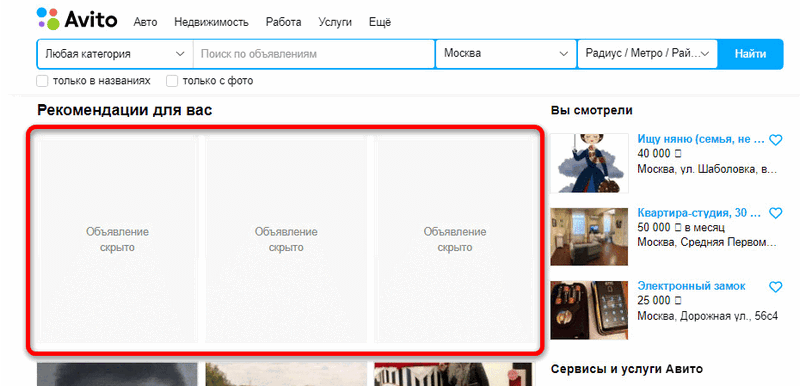Open the studio apartment photo thumbnail
800x386 pixels.
(x=589, y=237)
